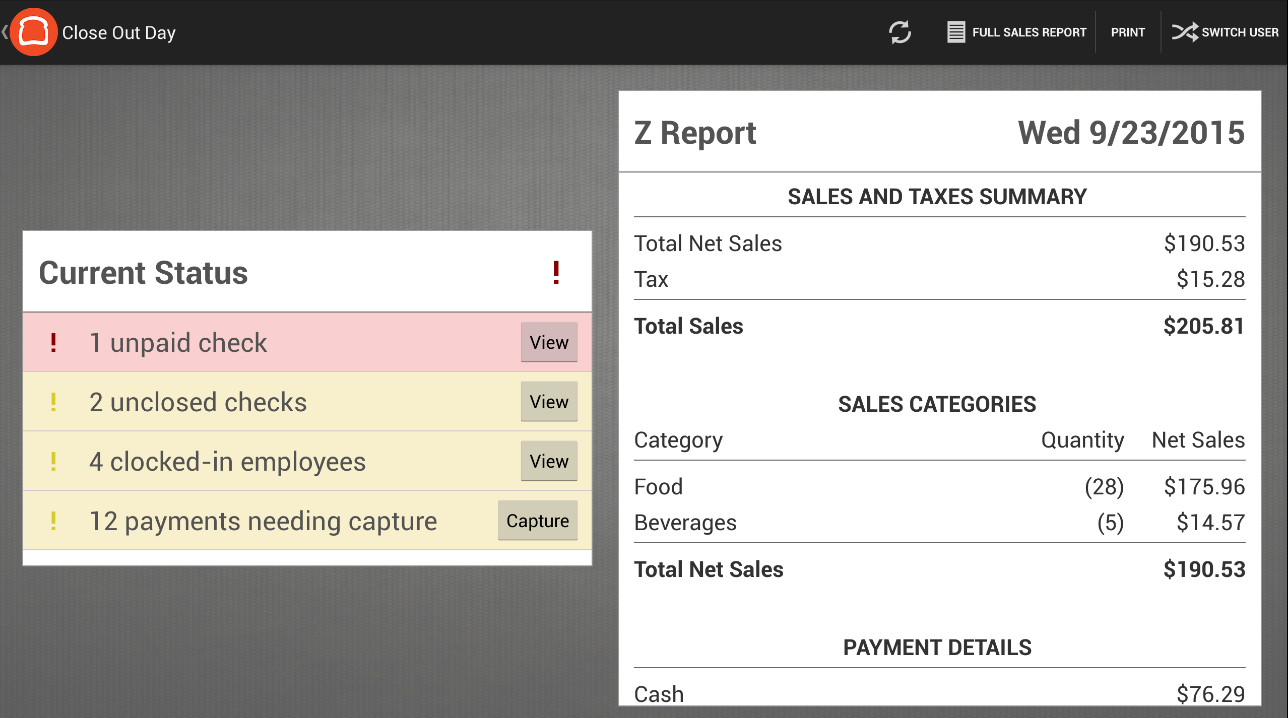Refresh the Close Out Day screen
Viewport: 1288px width, 718px height.
899,32
